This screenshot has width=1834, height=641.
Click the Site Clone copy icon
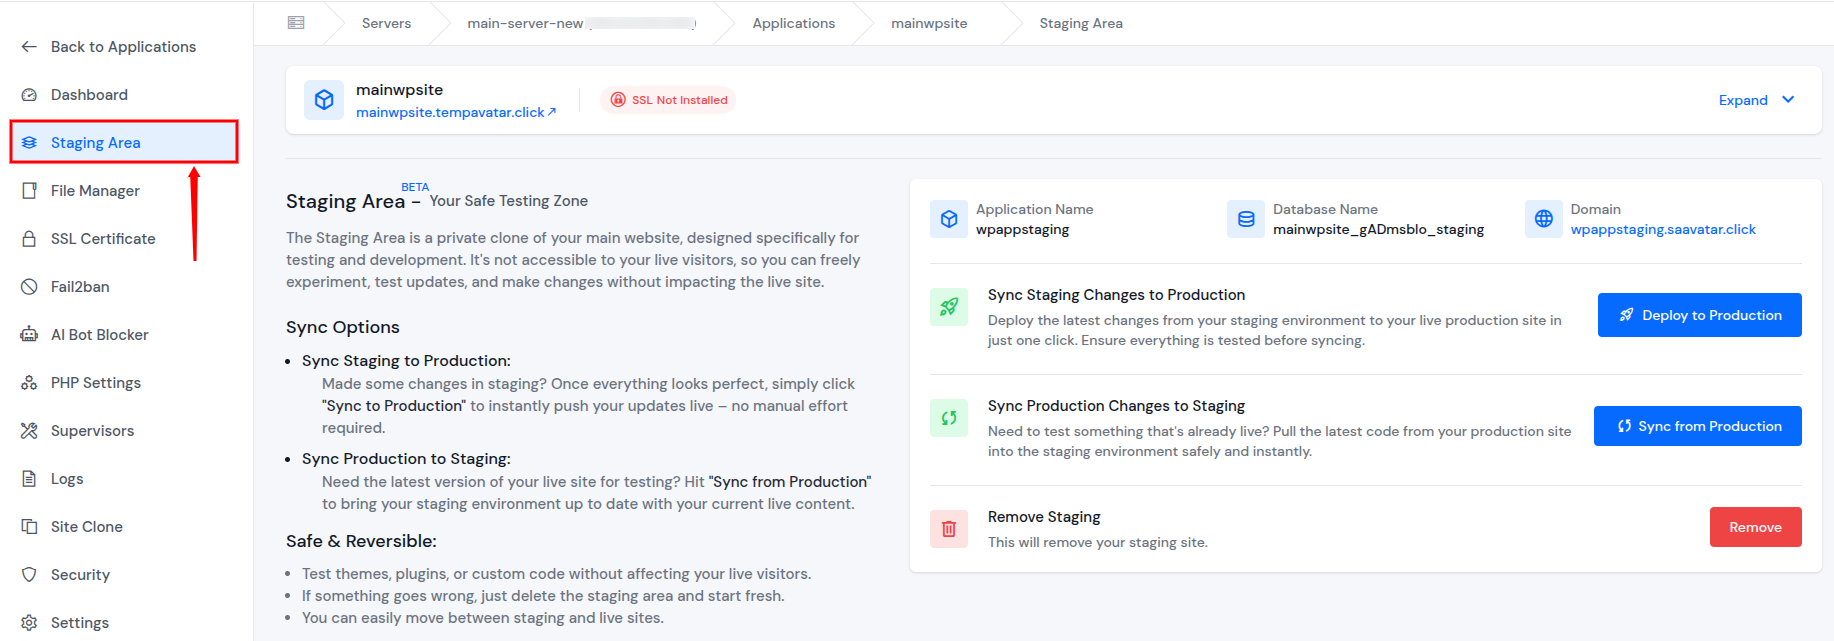point(29,527)
